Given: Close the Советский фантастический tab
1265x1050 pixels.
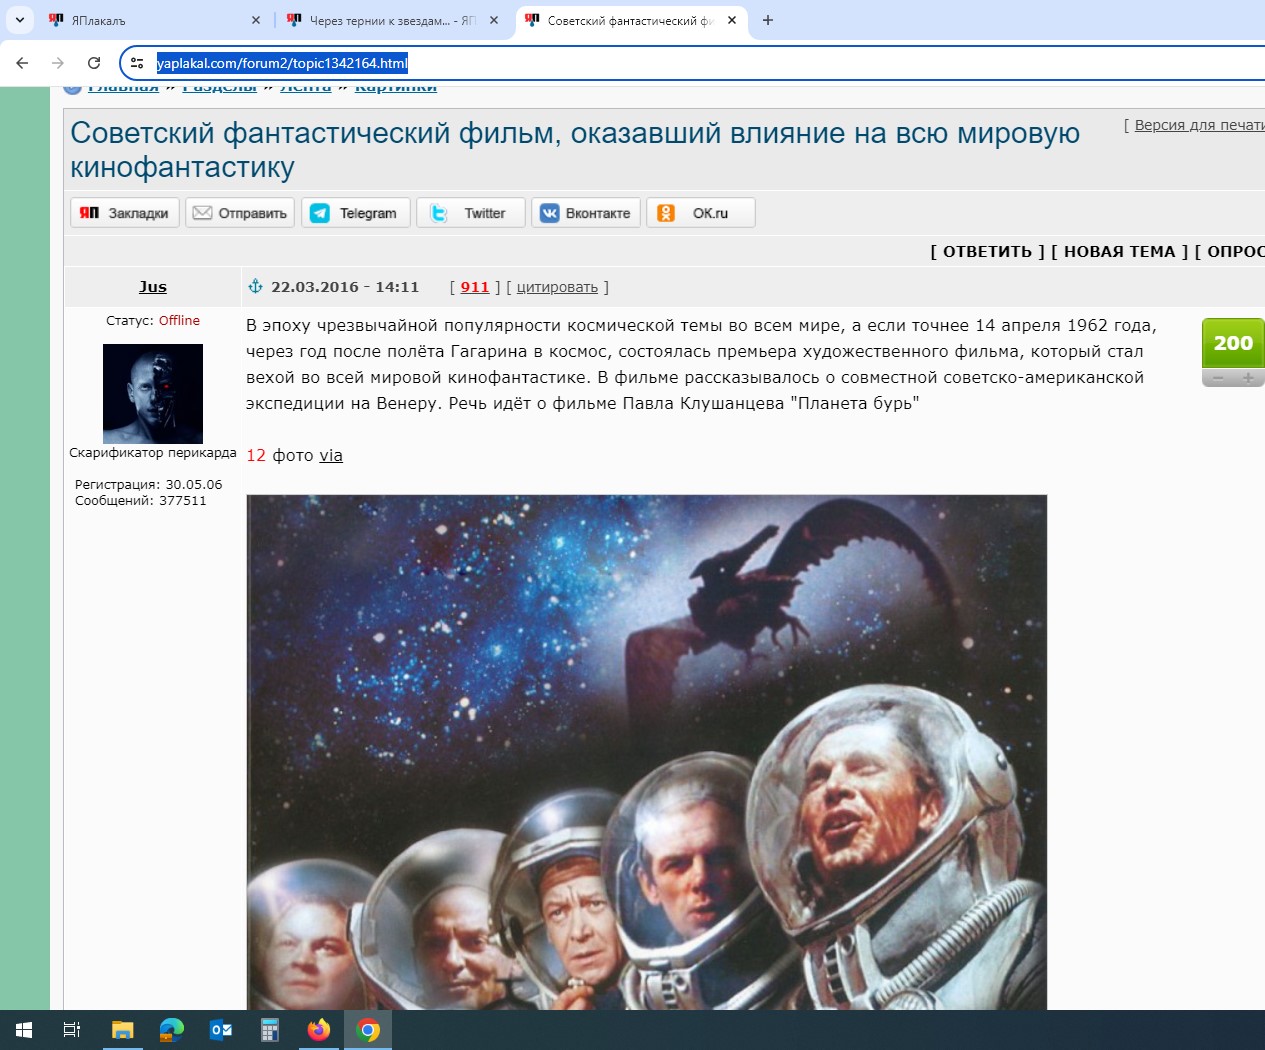Looking at the screenshot, I should pyautogui.click(x=732, y=20).
